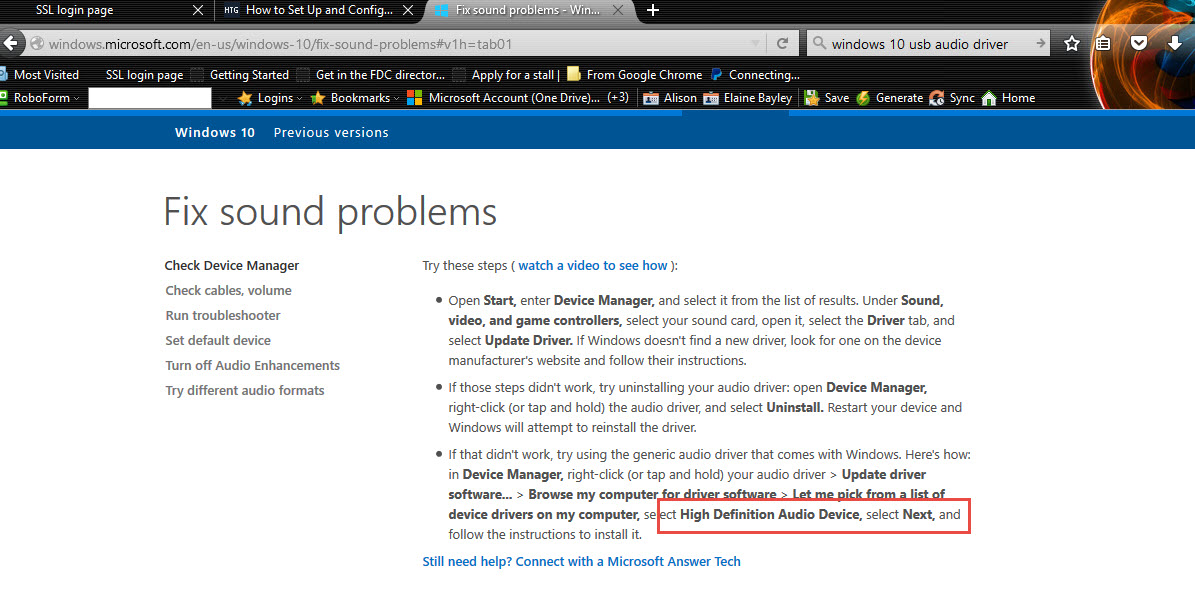Open the bookmarks list icon
The height and width of the screenshot is (611, 1195).
(x=1104, y=44)
